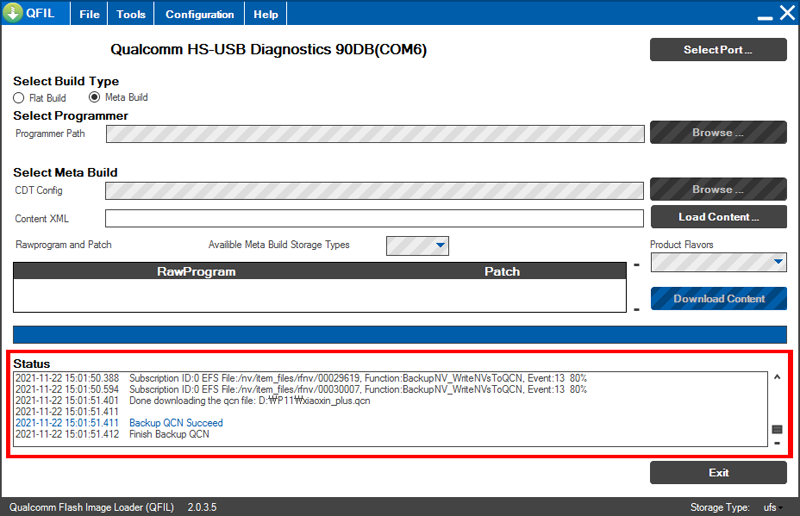Open the Help menu
The width and height of the screenshot is (800, 516).
266,14
